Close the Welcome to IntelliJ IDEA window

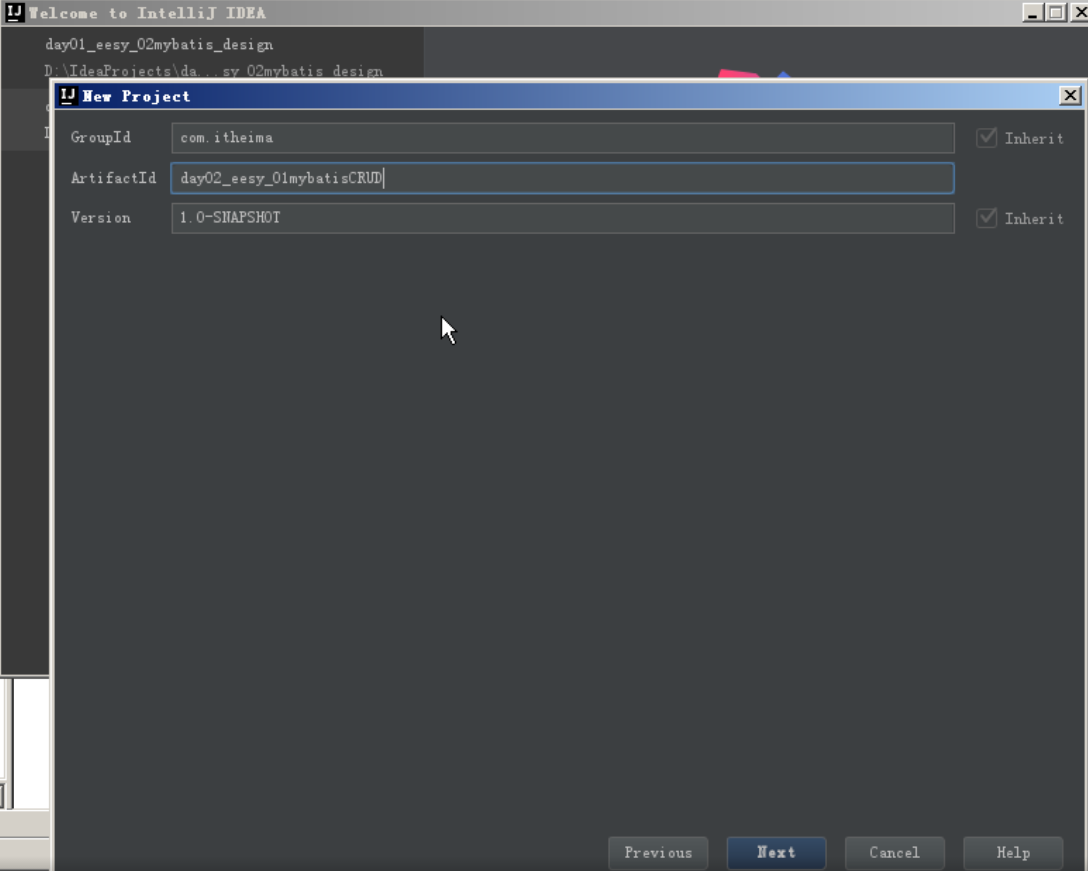pyautogui.click(x=1079, y=12)
